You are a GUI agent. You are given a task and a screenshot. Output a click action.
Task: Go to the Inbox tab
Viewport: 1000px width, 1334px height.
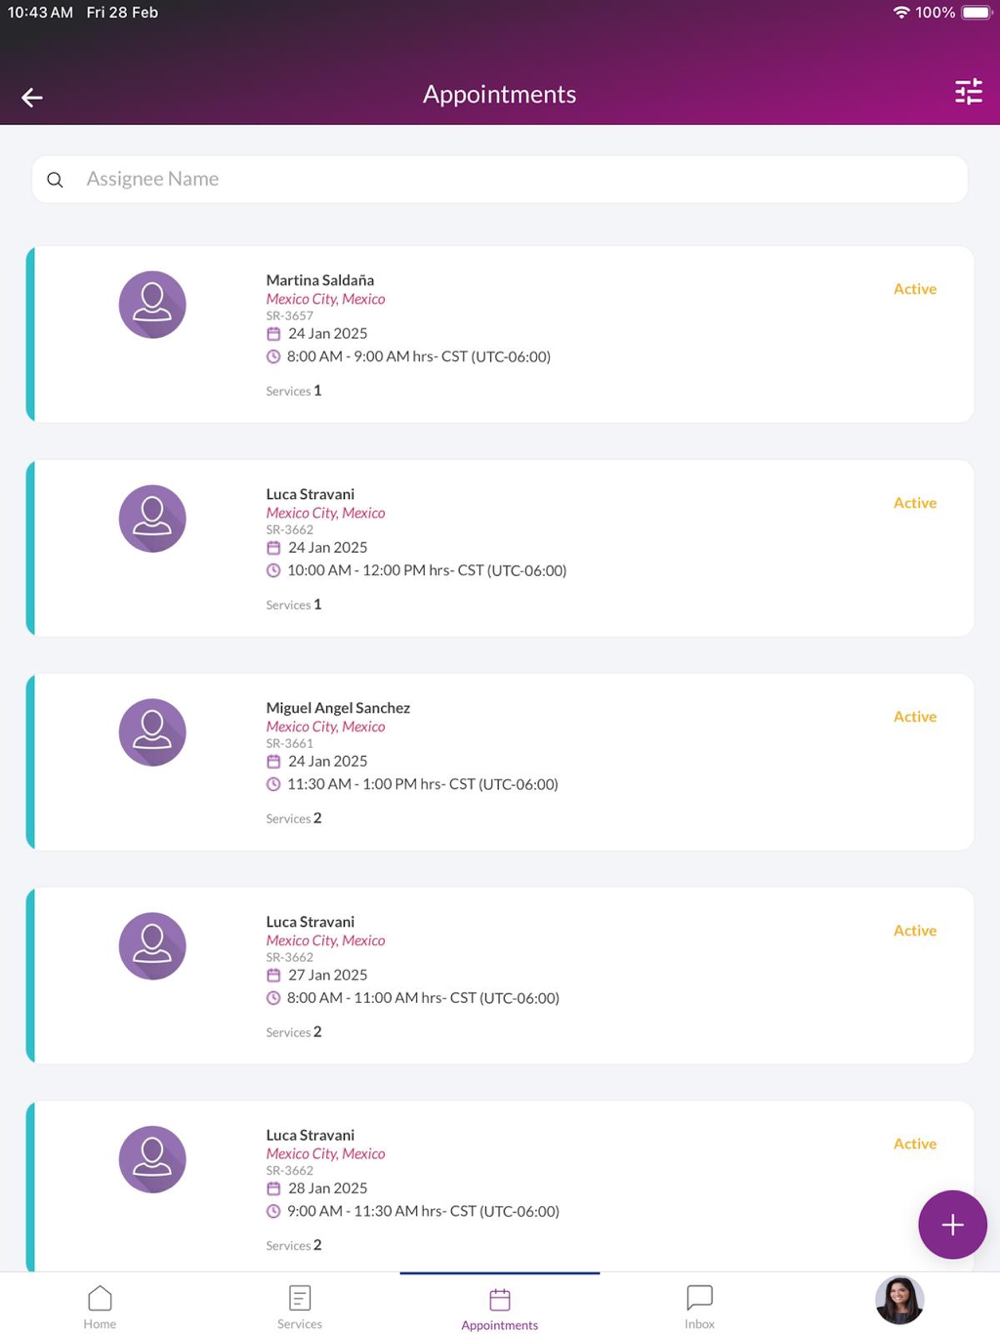(x=699, y=1306)
